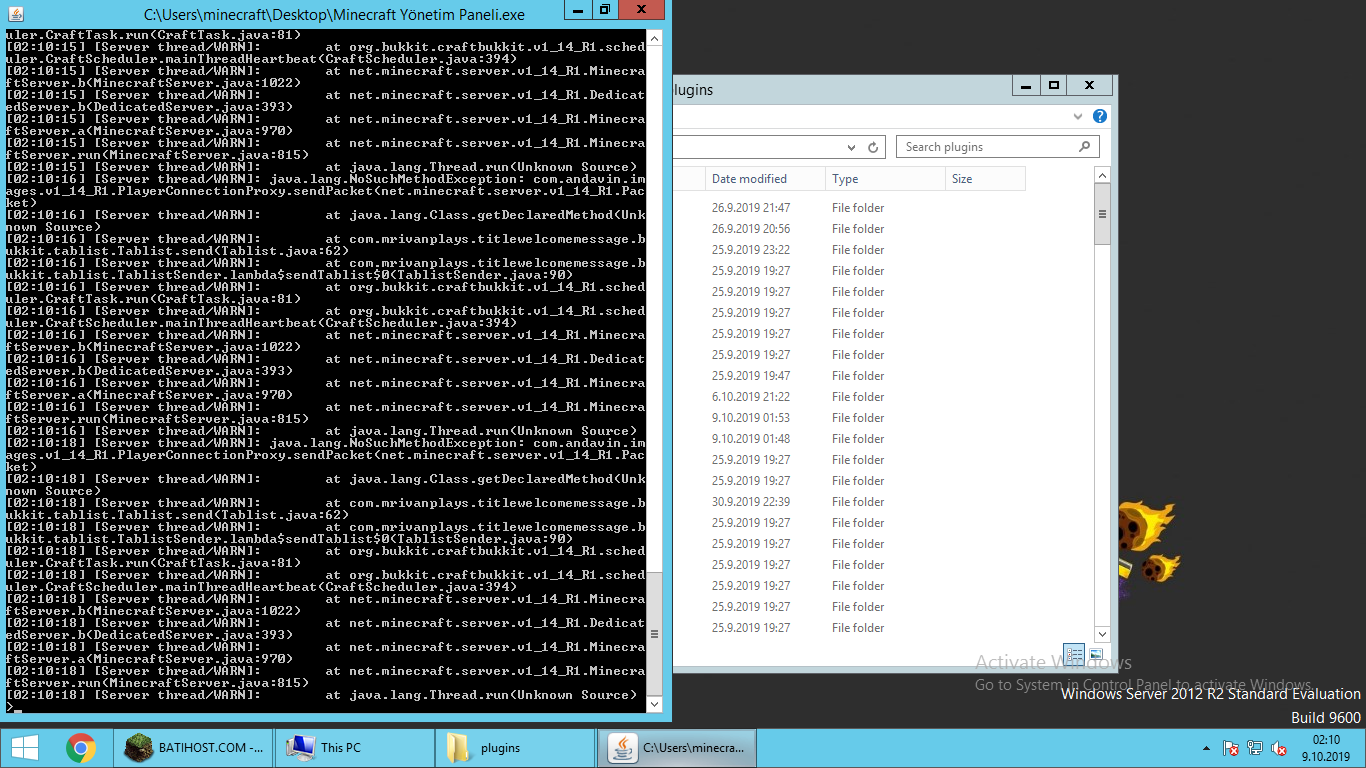Refresh the plugins folder view
Image resolution: width=1366 pixels, height=768 pixels.
(x=873, y=147)
